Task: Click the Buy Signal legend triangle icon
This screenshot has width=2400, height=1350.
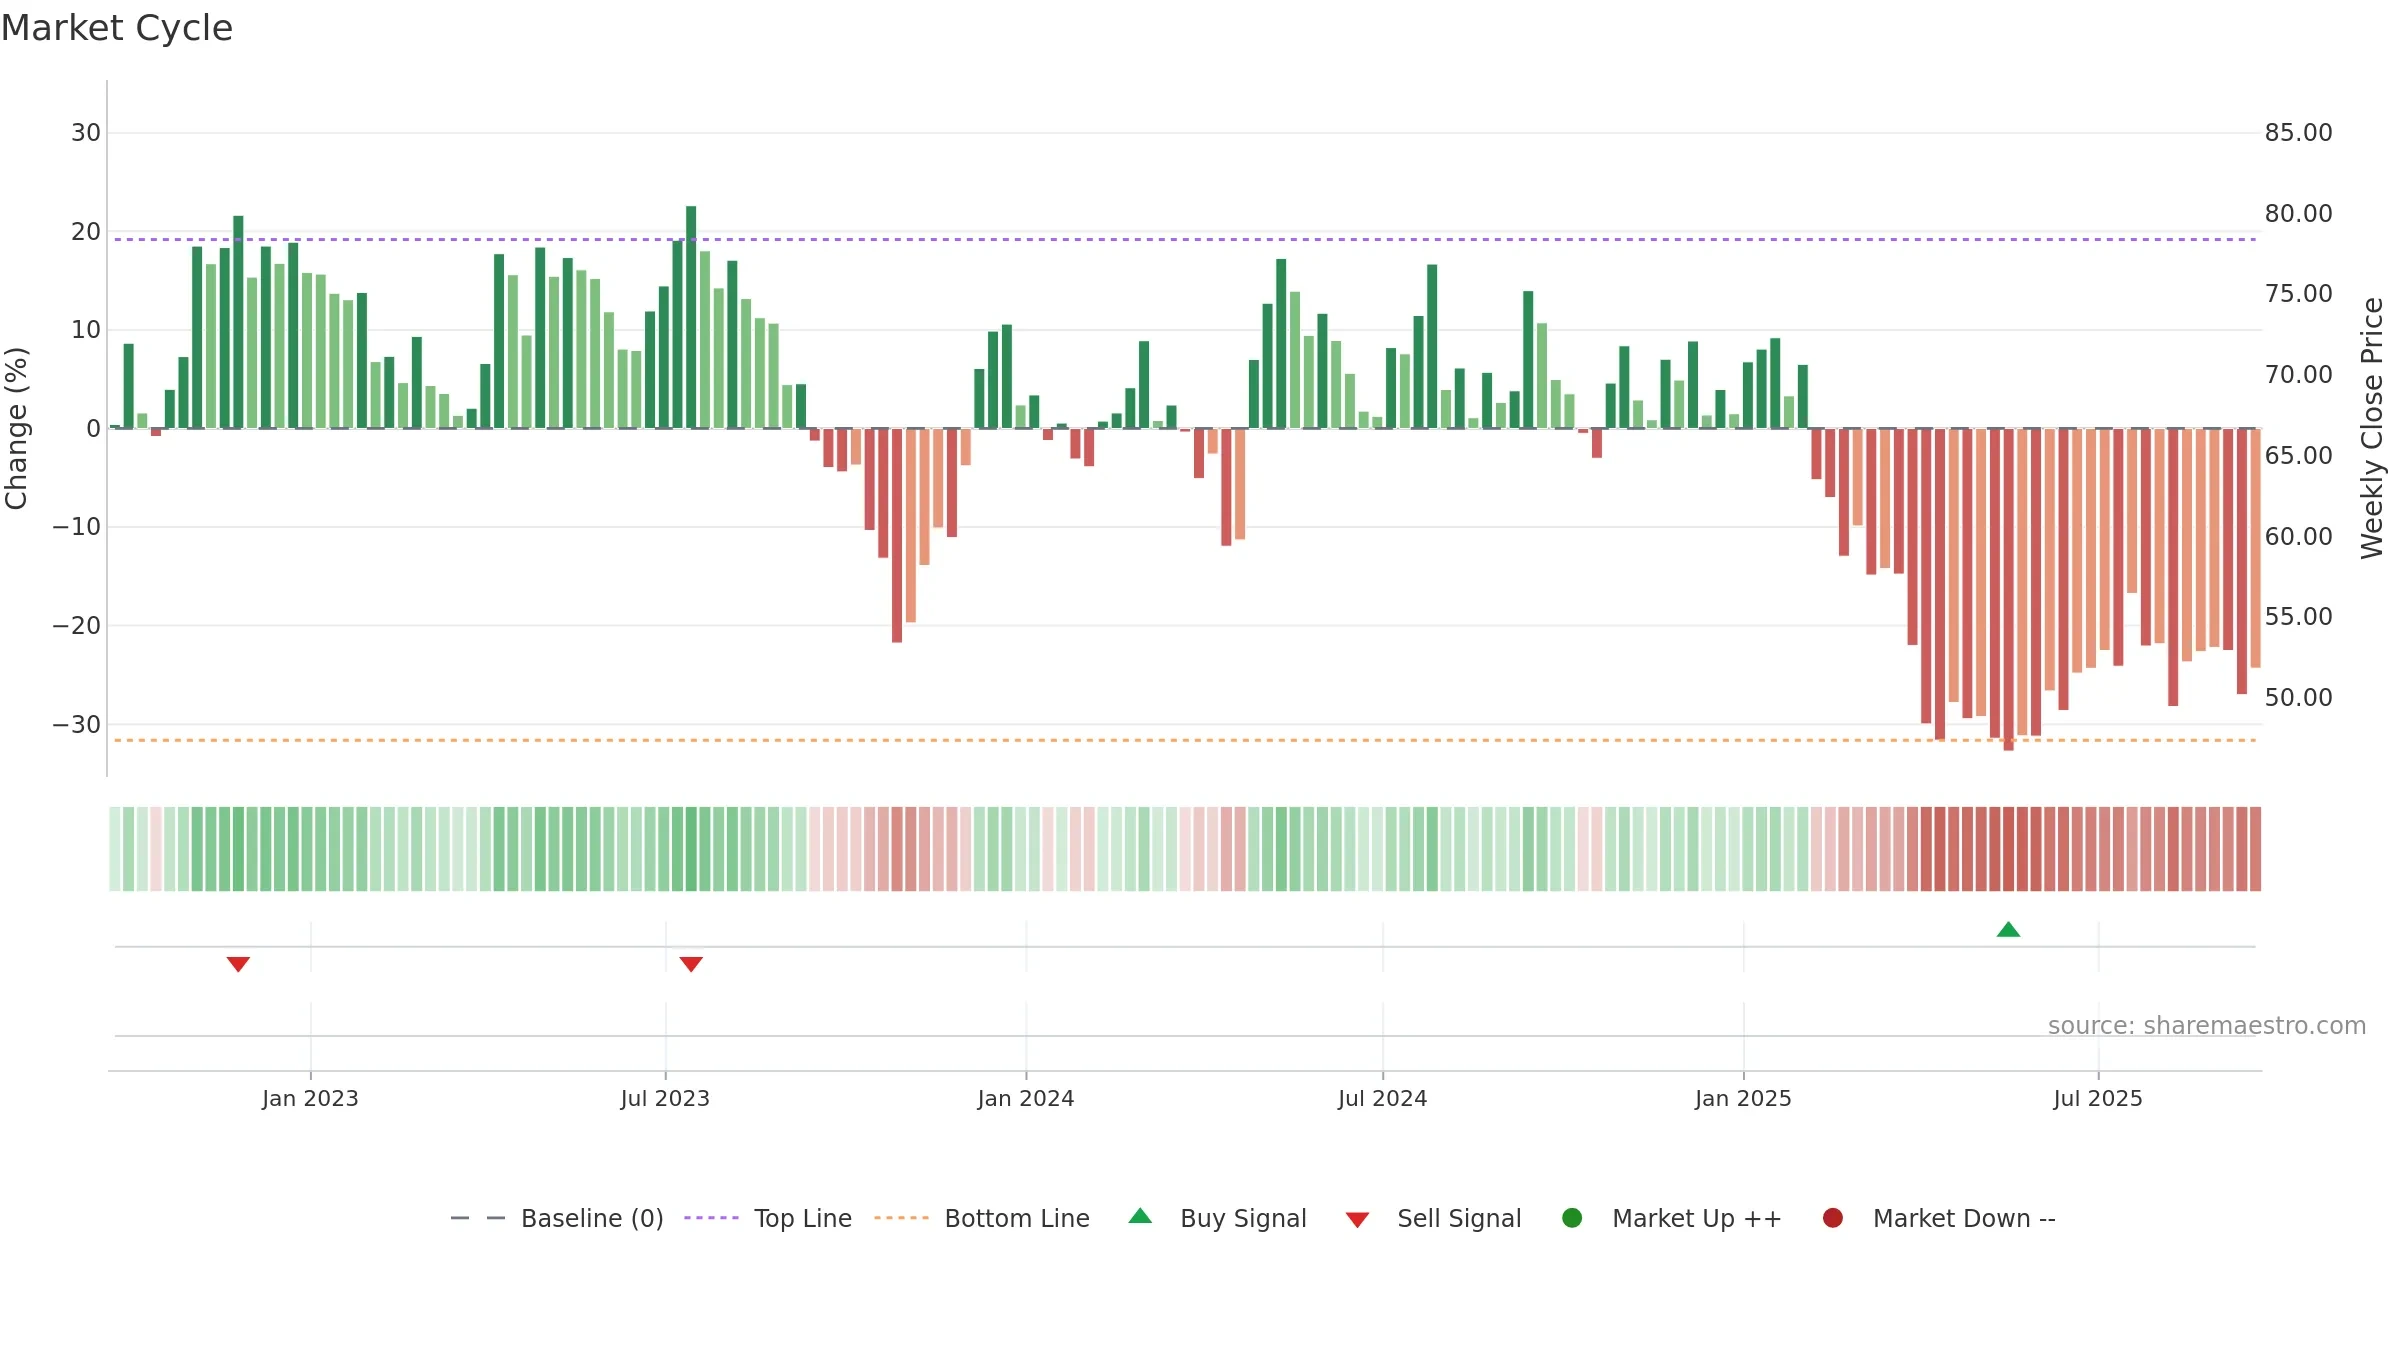Action: point(1140,1217)
